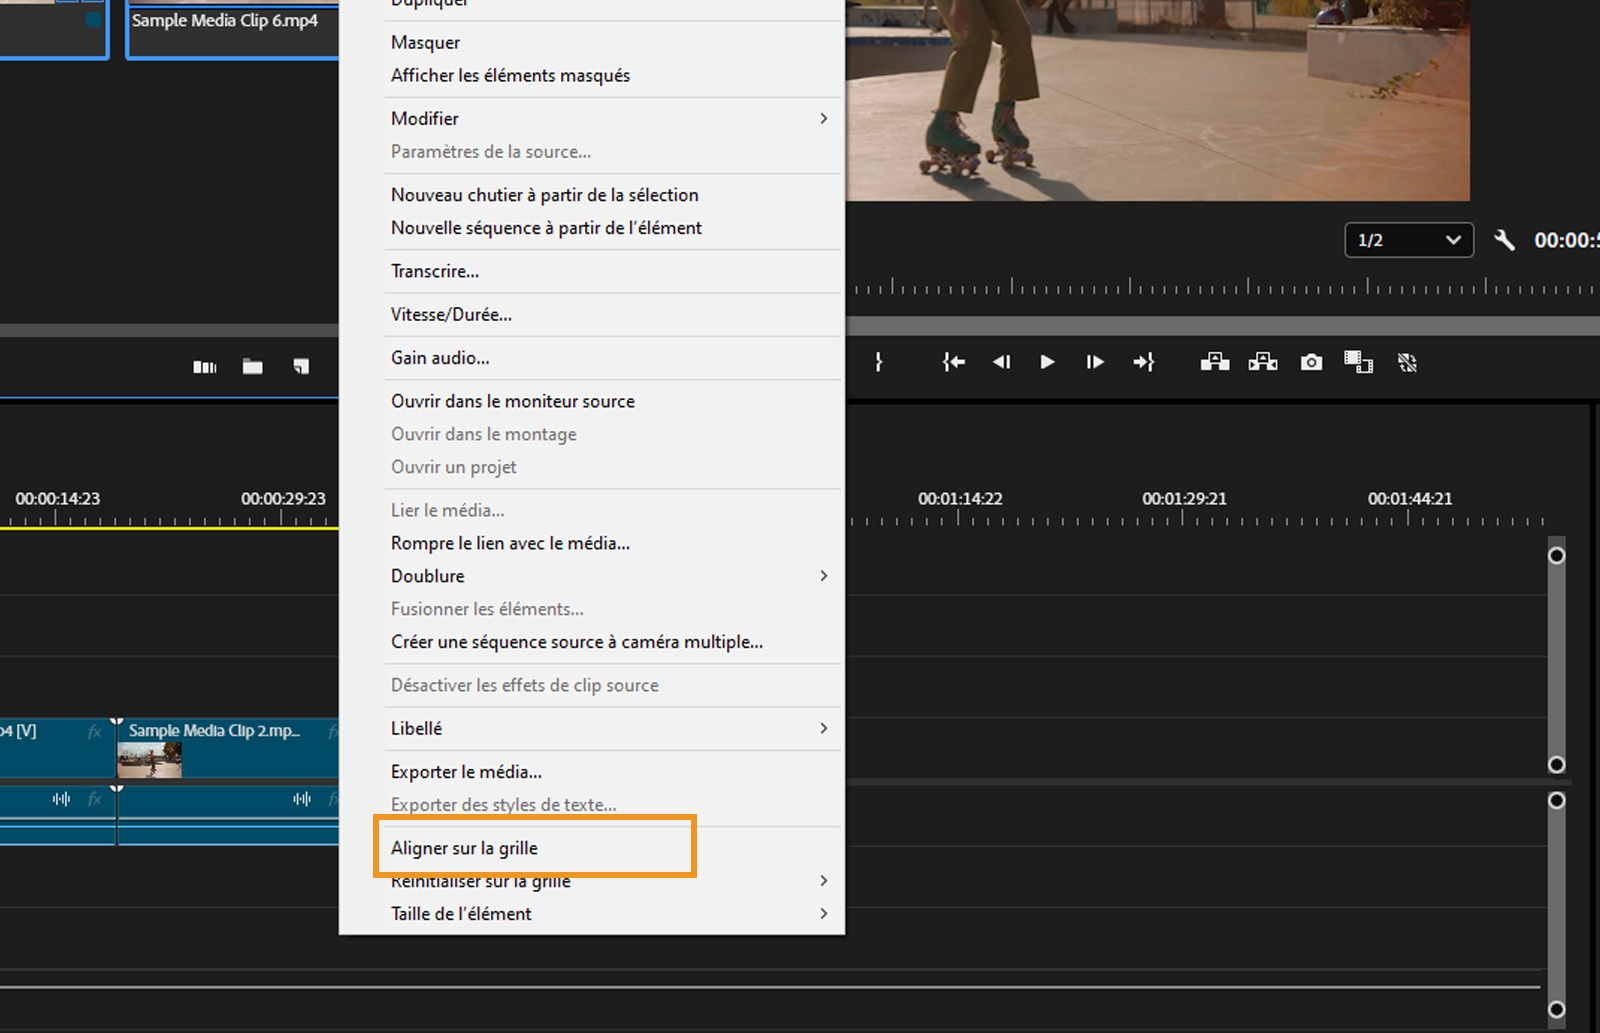Open Program Monitor settings with the wrench icon
The image size is (1600, 1033).
(x=1505, y=240)
